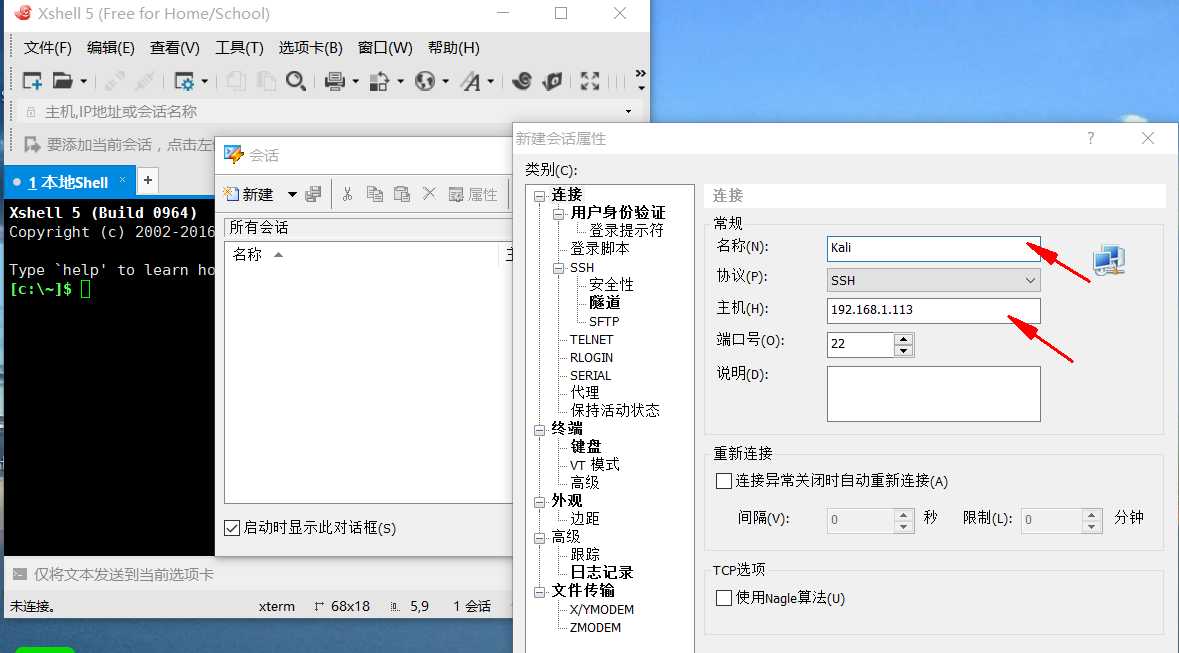
Task: Click the 属性 properties button in Sessions dialog
Action: click(474, 195)
